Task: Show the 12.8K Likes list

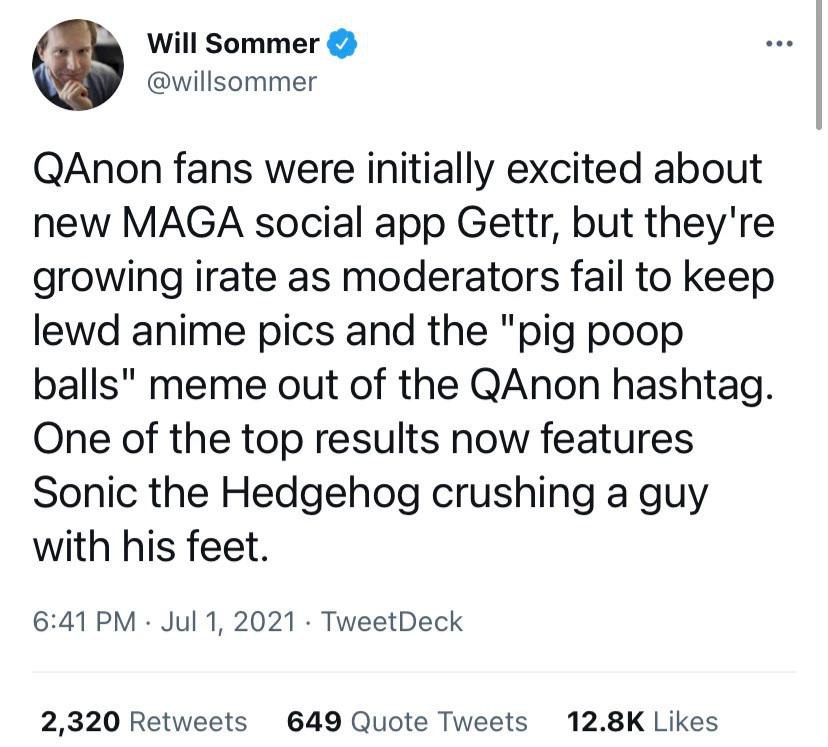Action: [641, 721]
